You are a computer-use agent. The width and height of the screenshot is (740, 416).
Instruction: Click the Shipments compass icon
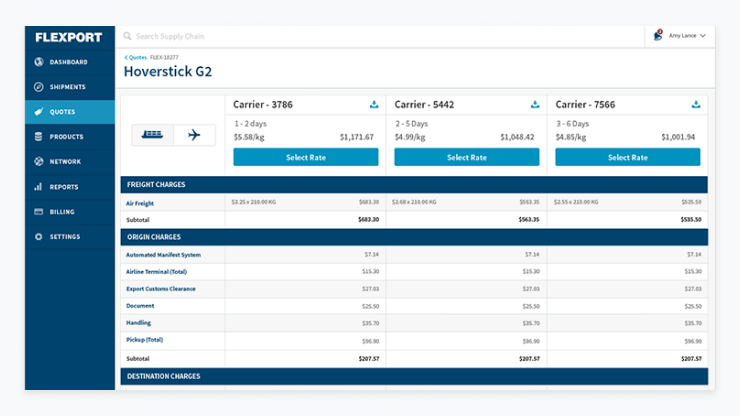[x=39, y=87]
